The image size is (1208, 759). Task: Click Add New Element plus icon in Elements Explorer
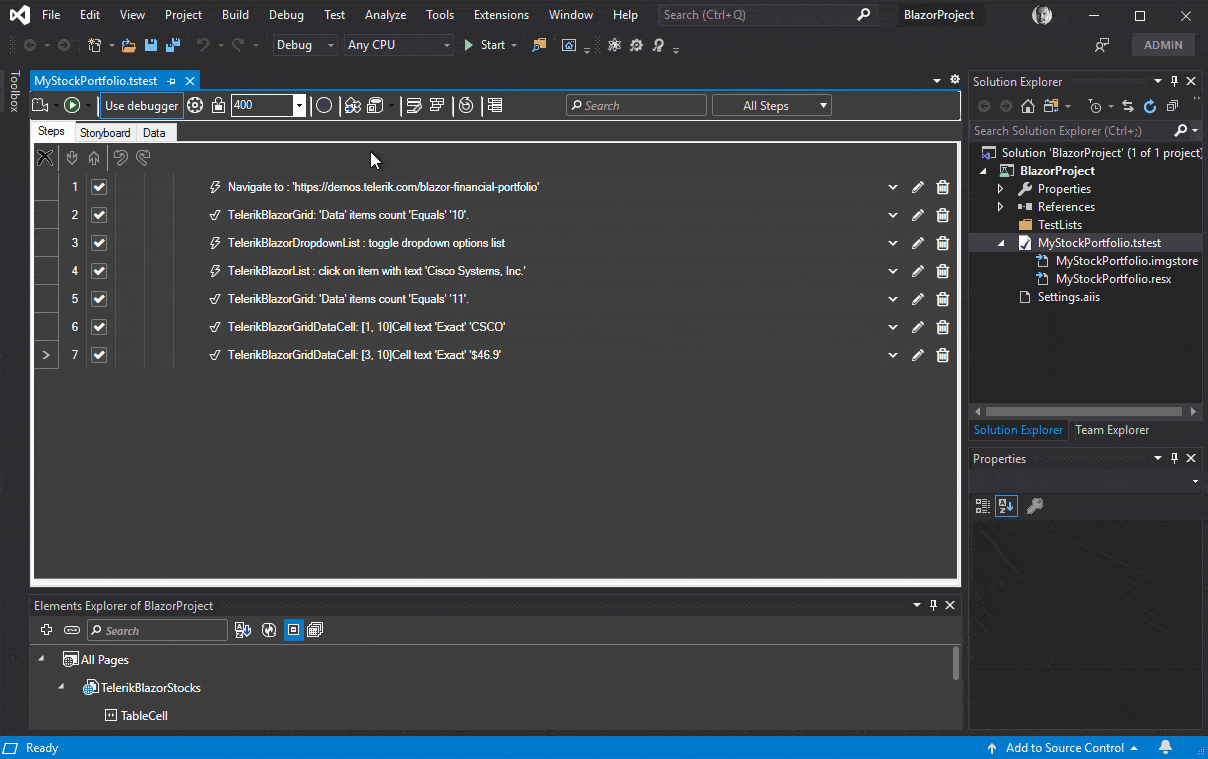pos(46,630)
